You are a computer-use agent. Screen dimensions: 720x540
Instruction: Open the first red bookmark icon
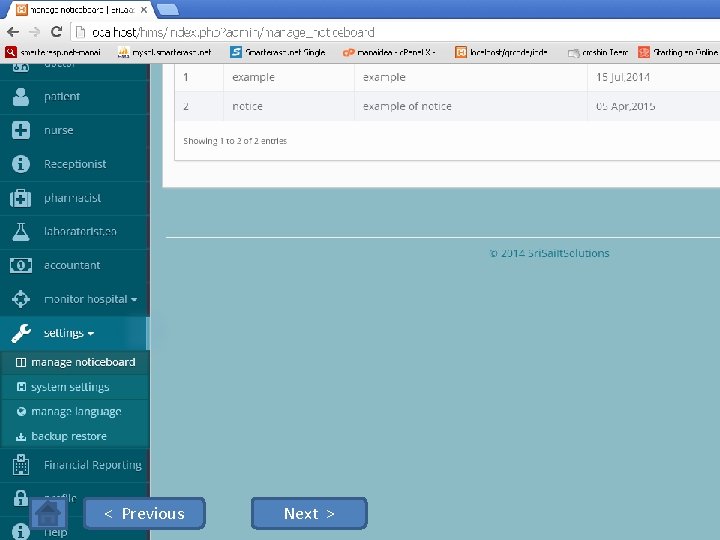pos(11,52)
